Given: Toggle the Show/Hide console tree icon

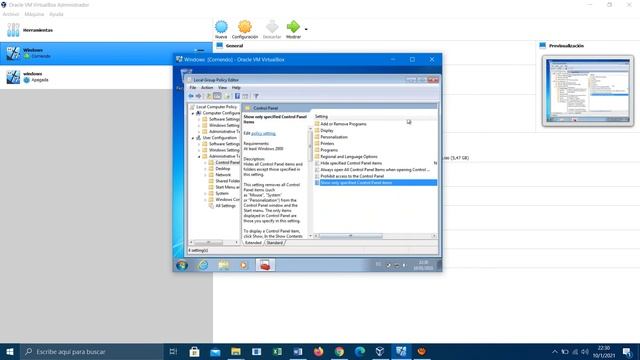Looking at the screenshot, I should pos(217,96).
